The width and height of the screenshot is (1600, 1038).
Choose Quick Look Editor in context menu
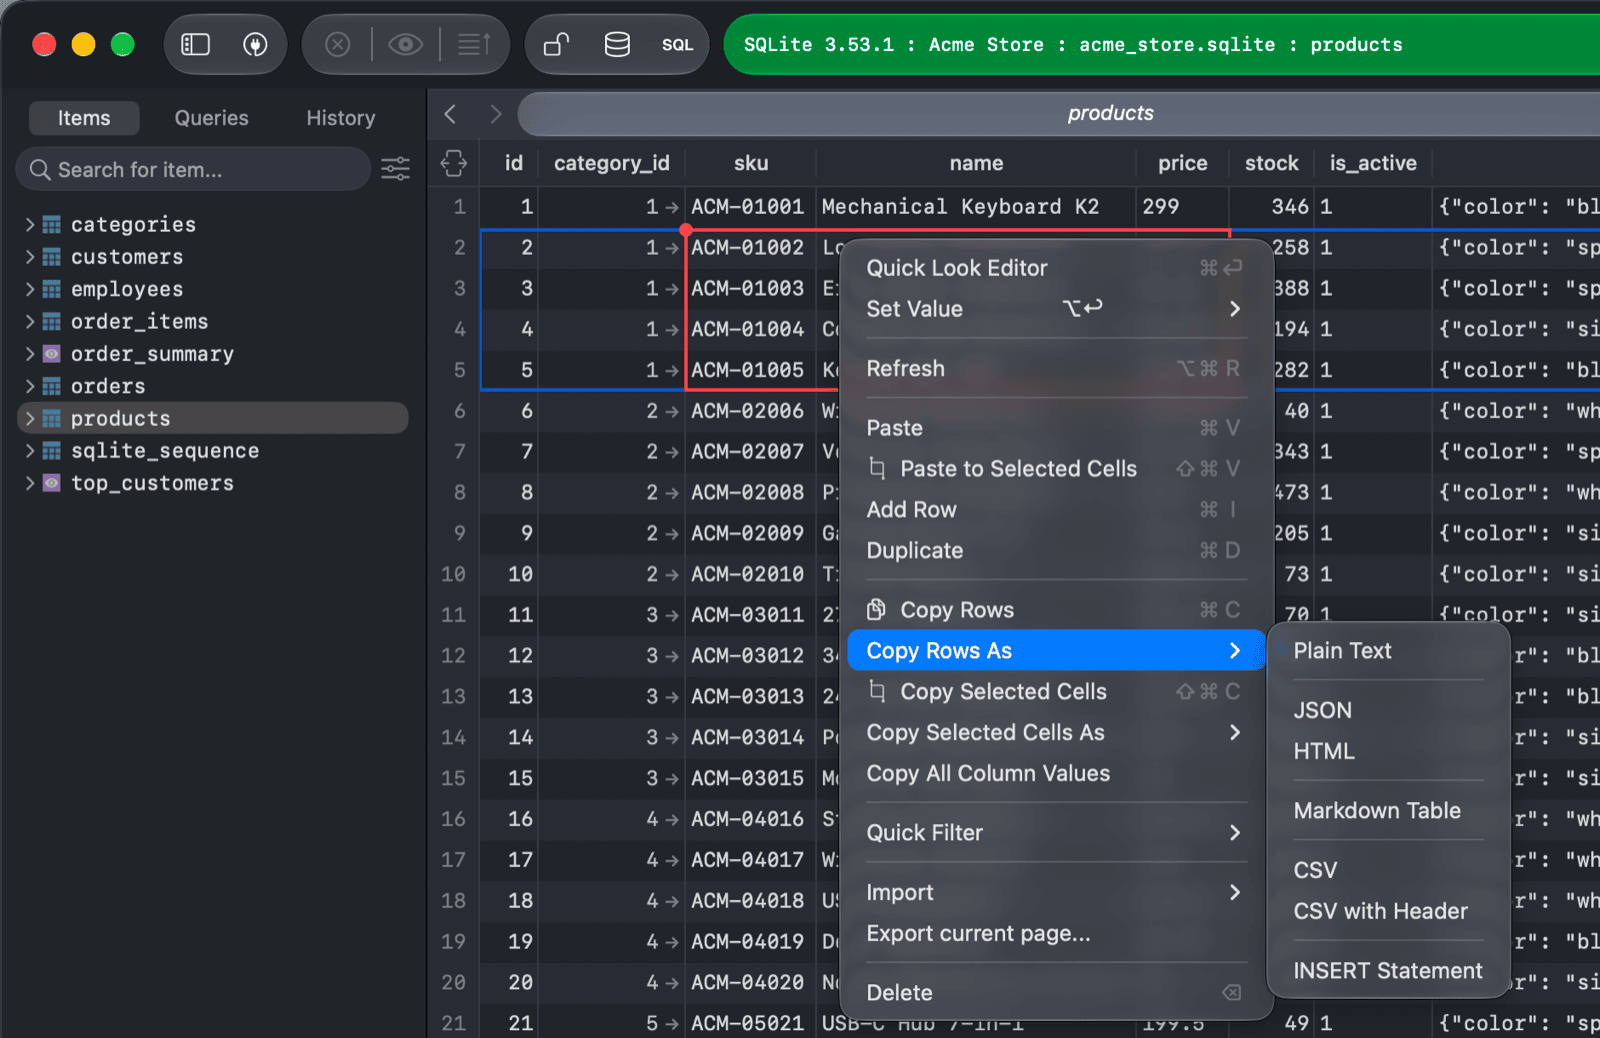[x=1054, y=268]
